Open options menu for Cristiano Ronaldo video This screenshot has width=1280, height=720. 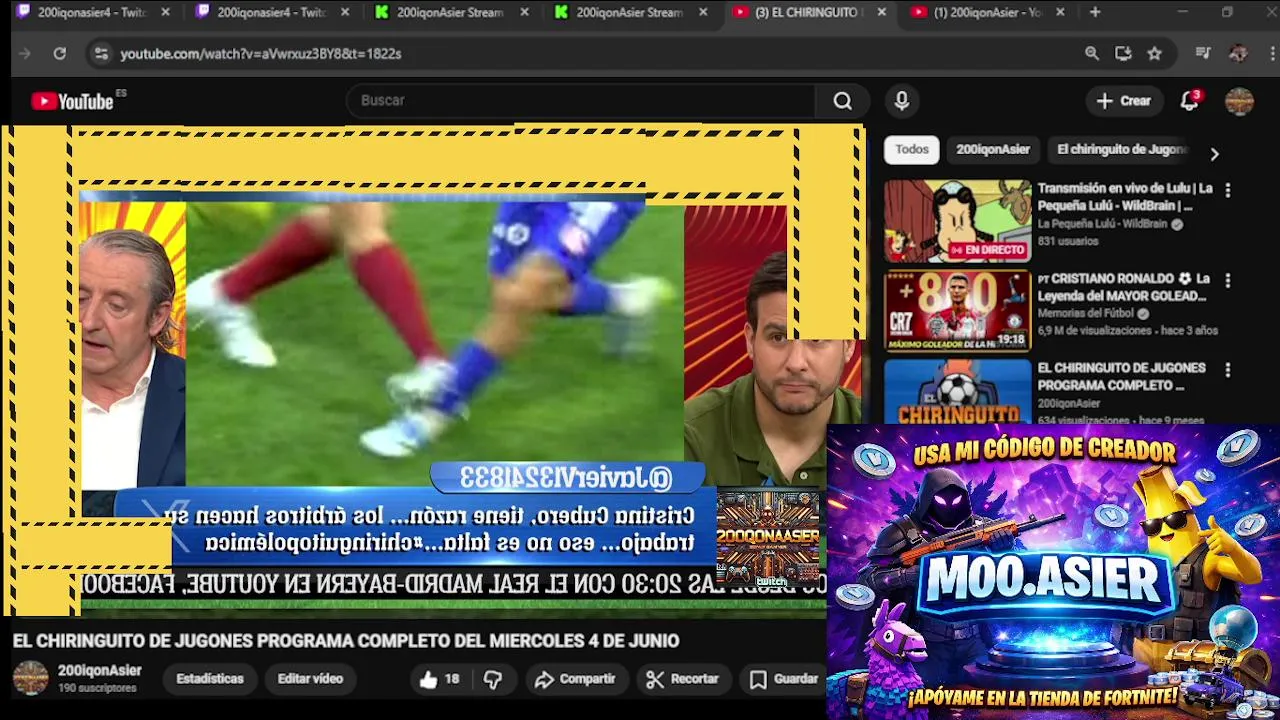coord(1228,281)
